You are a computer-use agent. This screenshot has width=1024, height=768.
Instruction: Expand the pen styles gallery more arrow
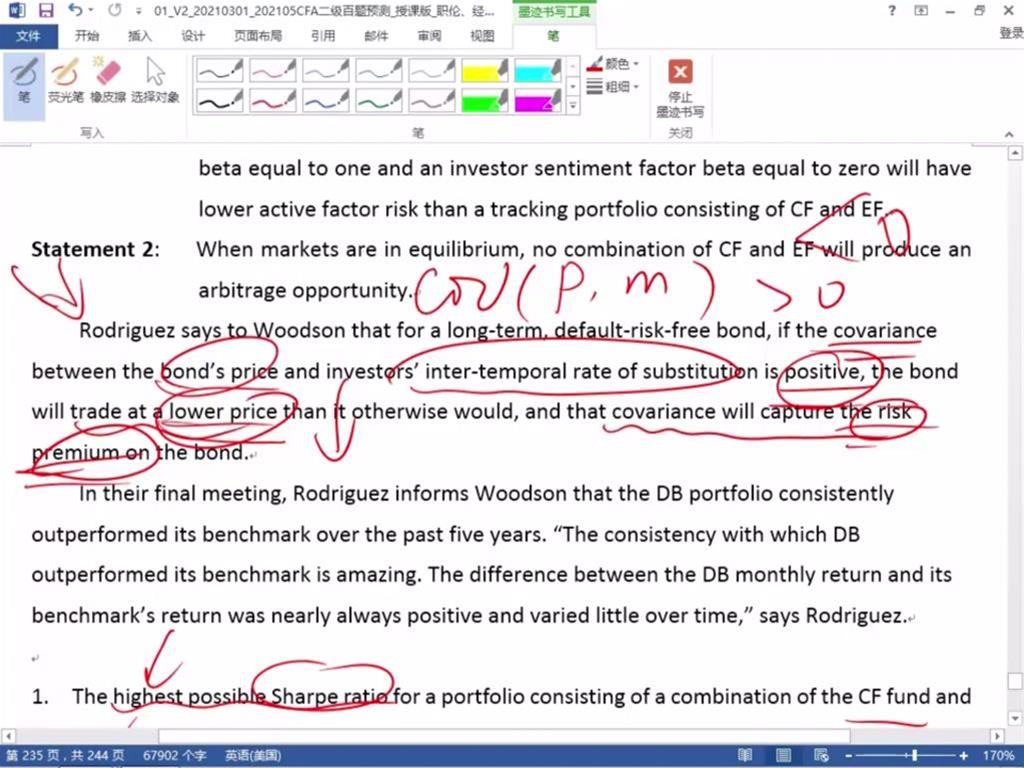573,105
